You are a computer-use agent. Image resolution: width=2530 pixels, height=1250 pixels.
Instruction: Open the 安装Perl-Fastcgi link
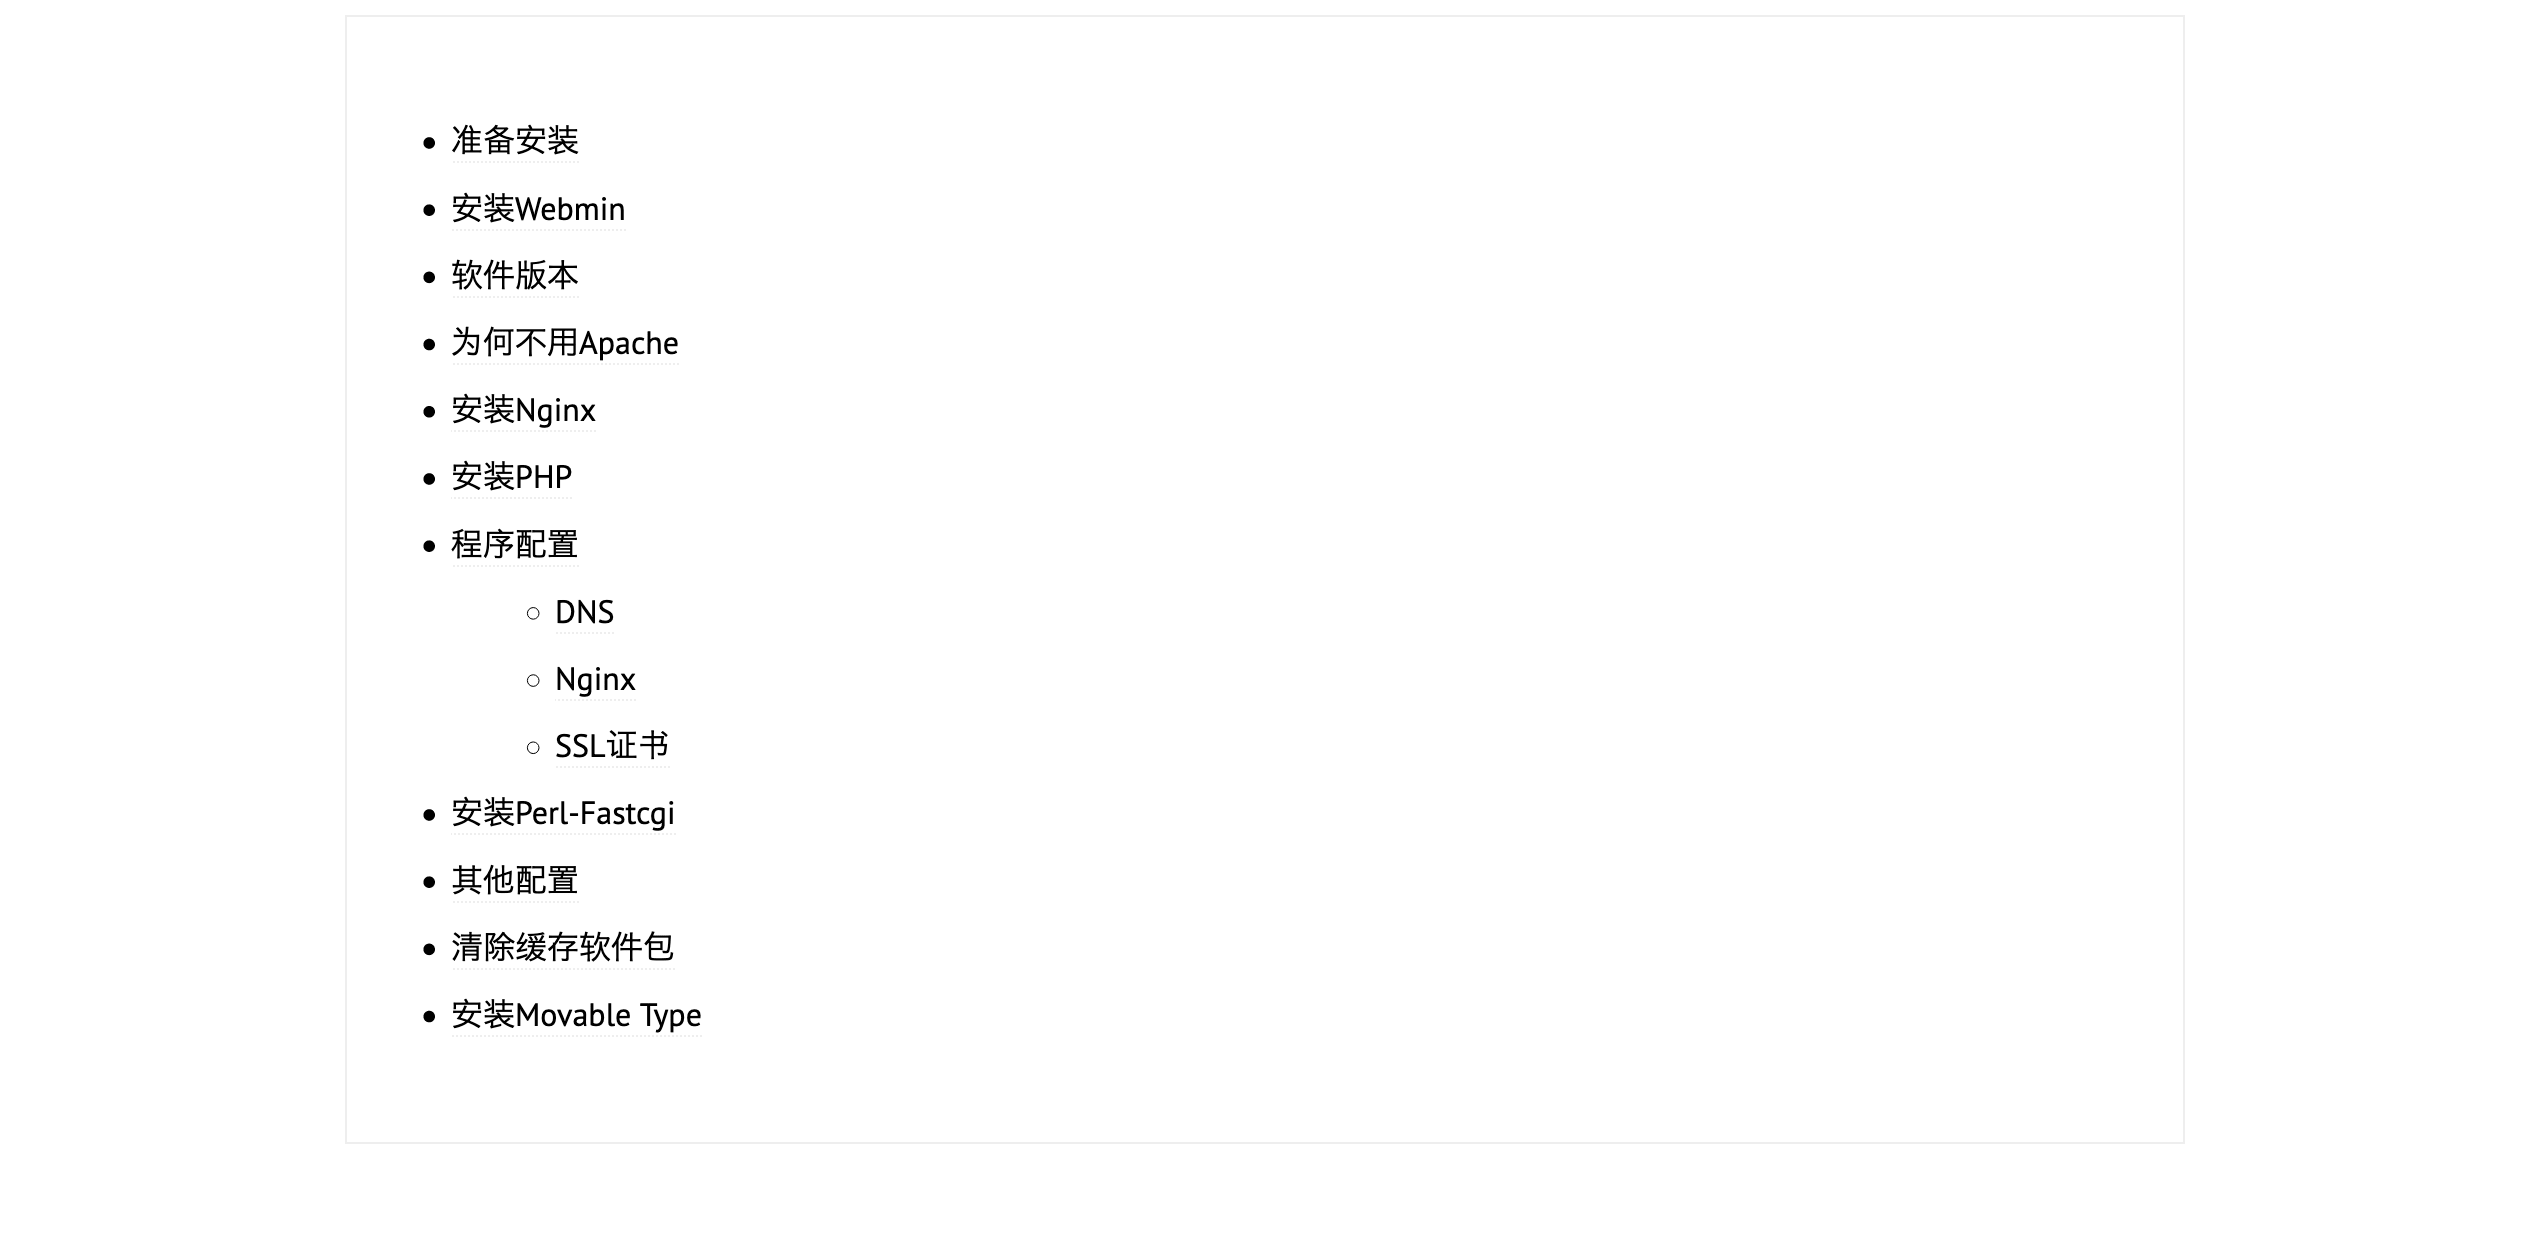tap(563, 813)
